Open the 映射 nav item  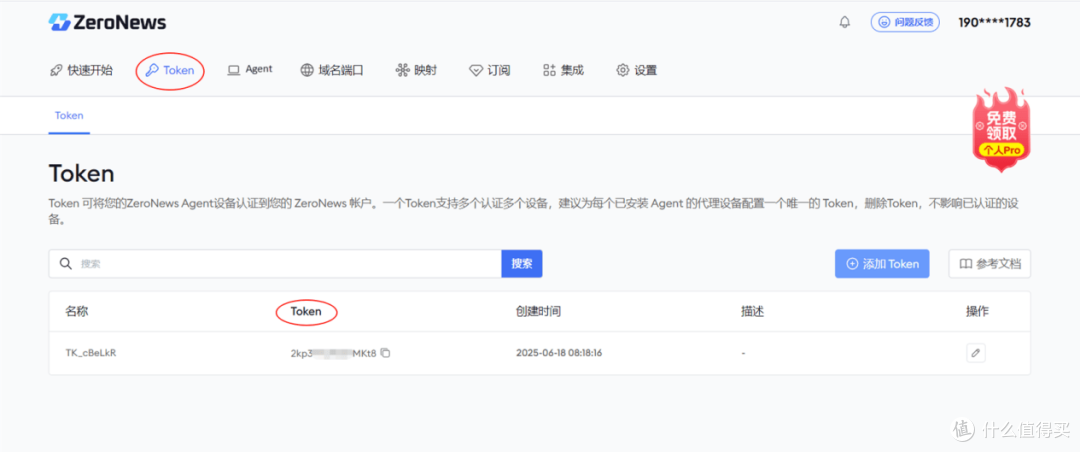pyautogui.click(x=416, y=70)
